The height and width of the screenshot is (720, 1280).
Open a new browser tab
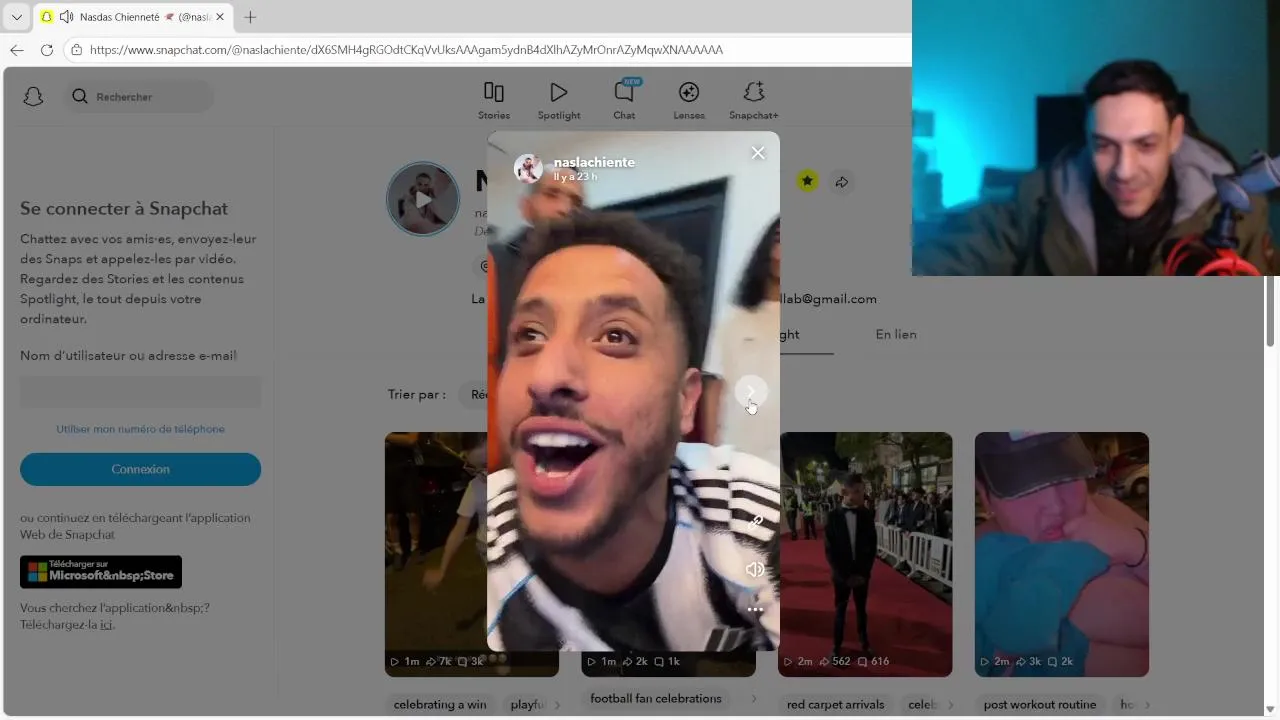point(250,17)
